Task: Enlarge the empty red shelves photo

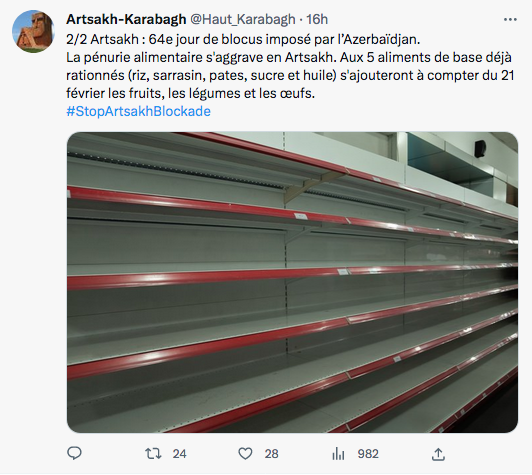Action: click(292, 282)
